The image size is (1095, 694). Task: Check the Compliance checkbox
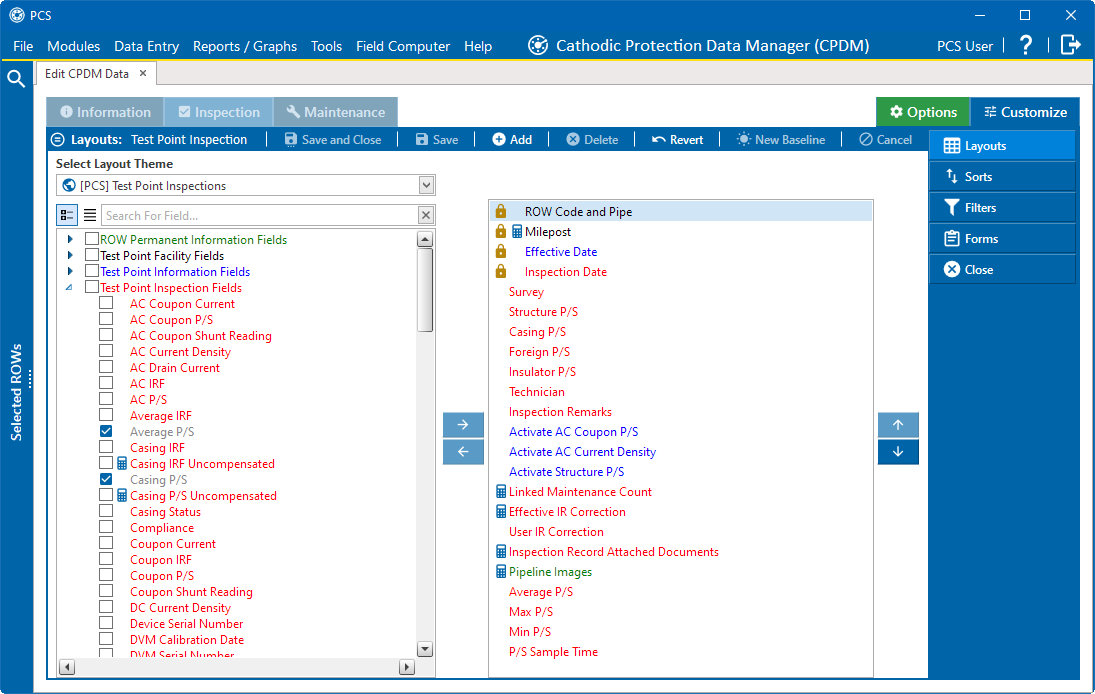click(x=106, y=527)
